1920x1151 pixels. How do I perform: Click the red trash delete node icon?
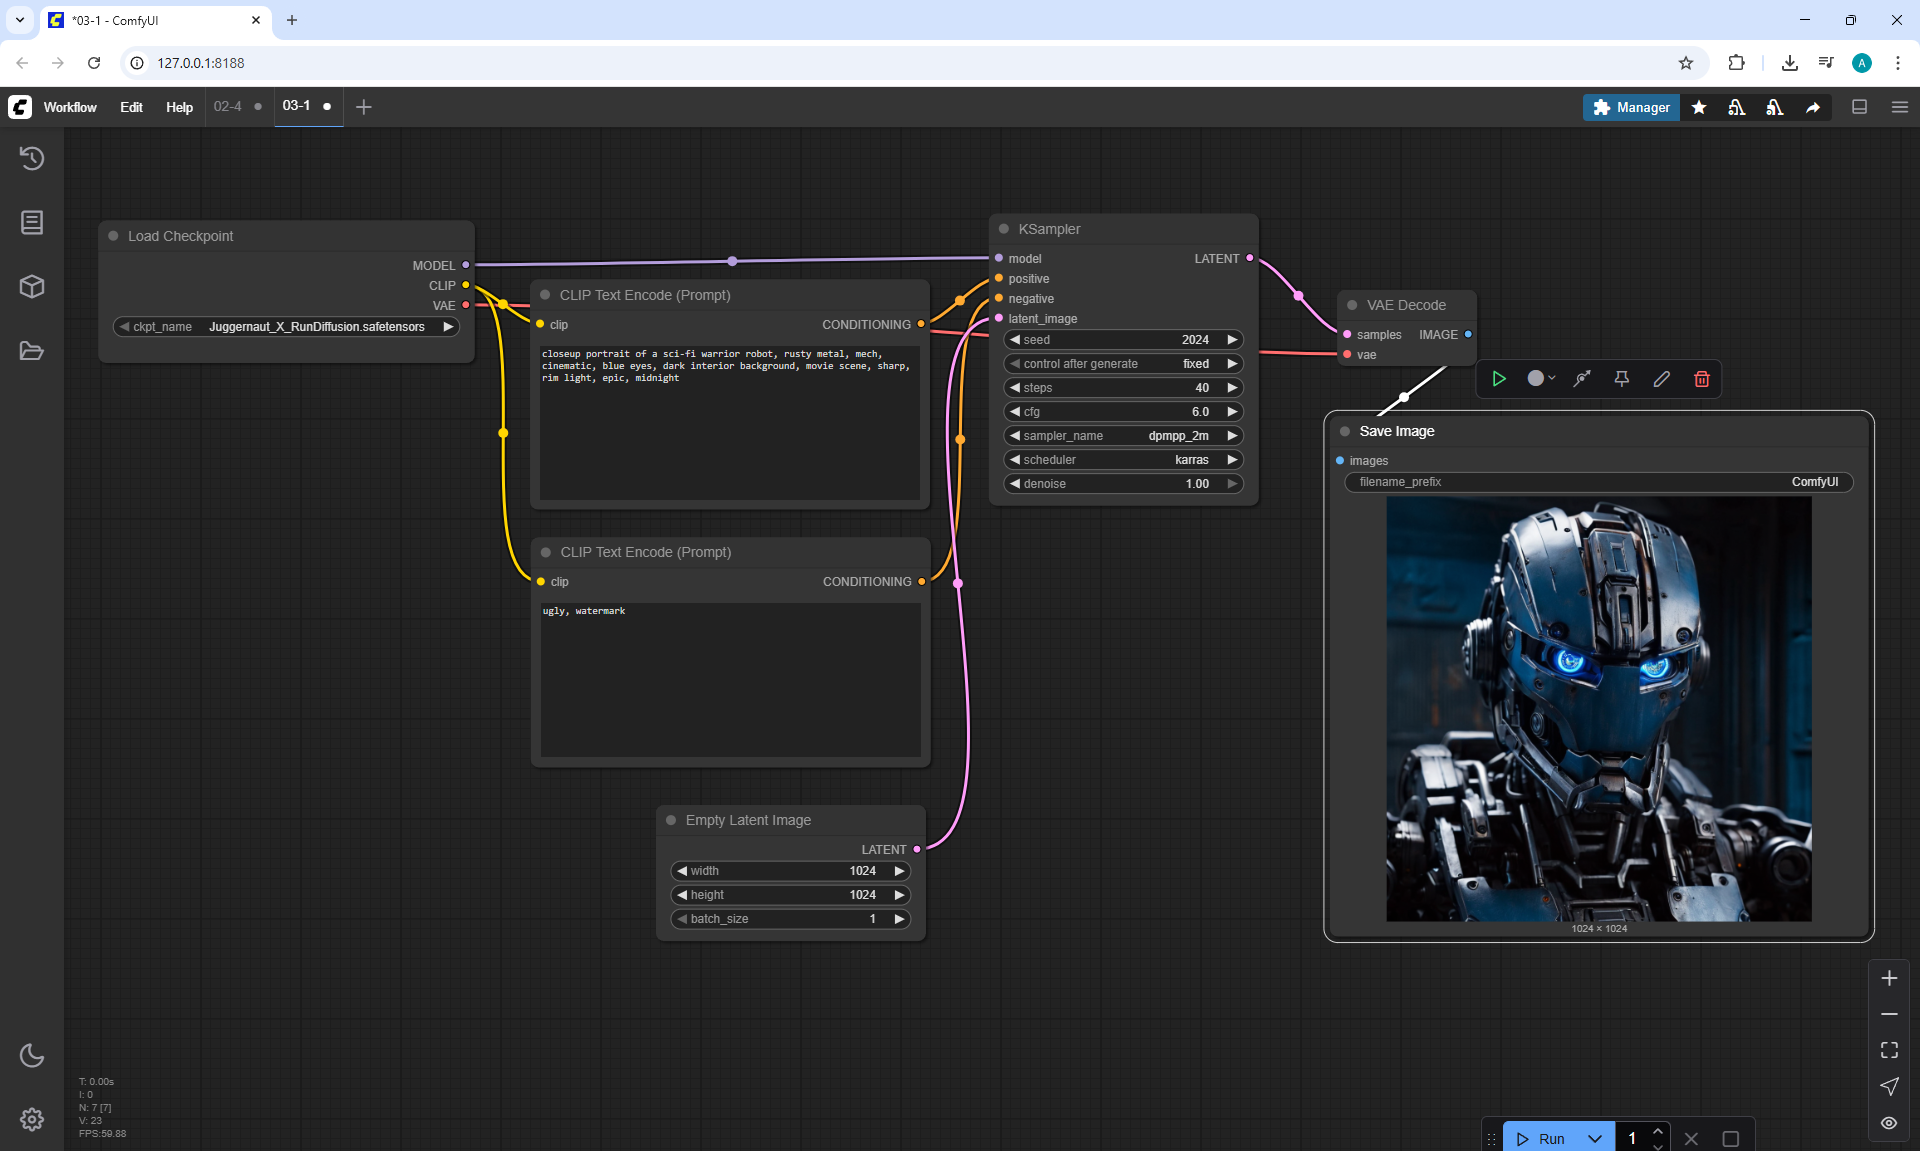pos(1701,379)
